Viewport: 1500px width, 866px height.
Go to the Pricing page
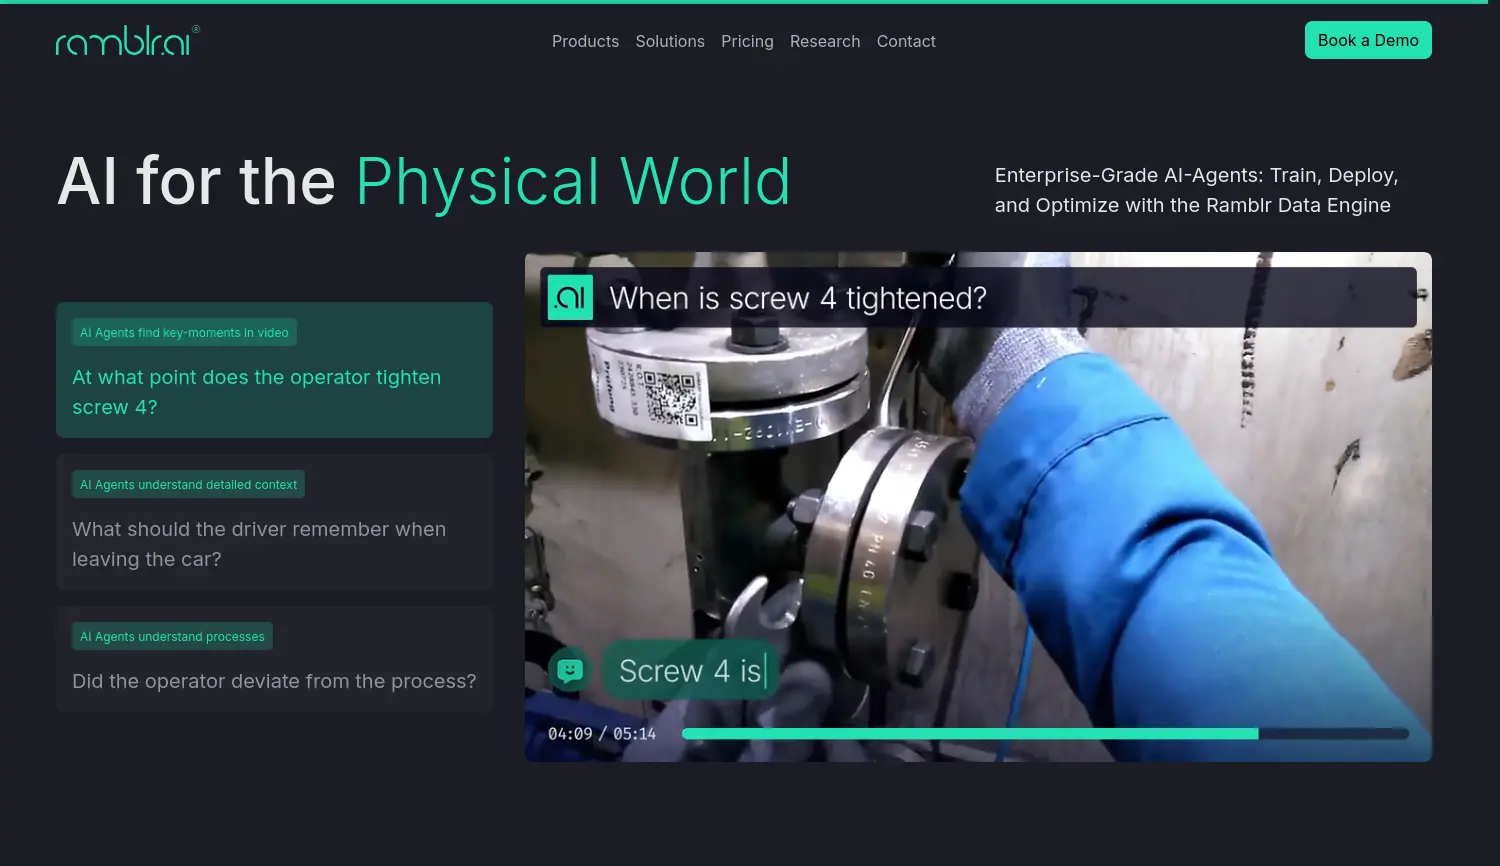pos(747,41)
